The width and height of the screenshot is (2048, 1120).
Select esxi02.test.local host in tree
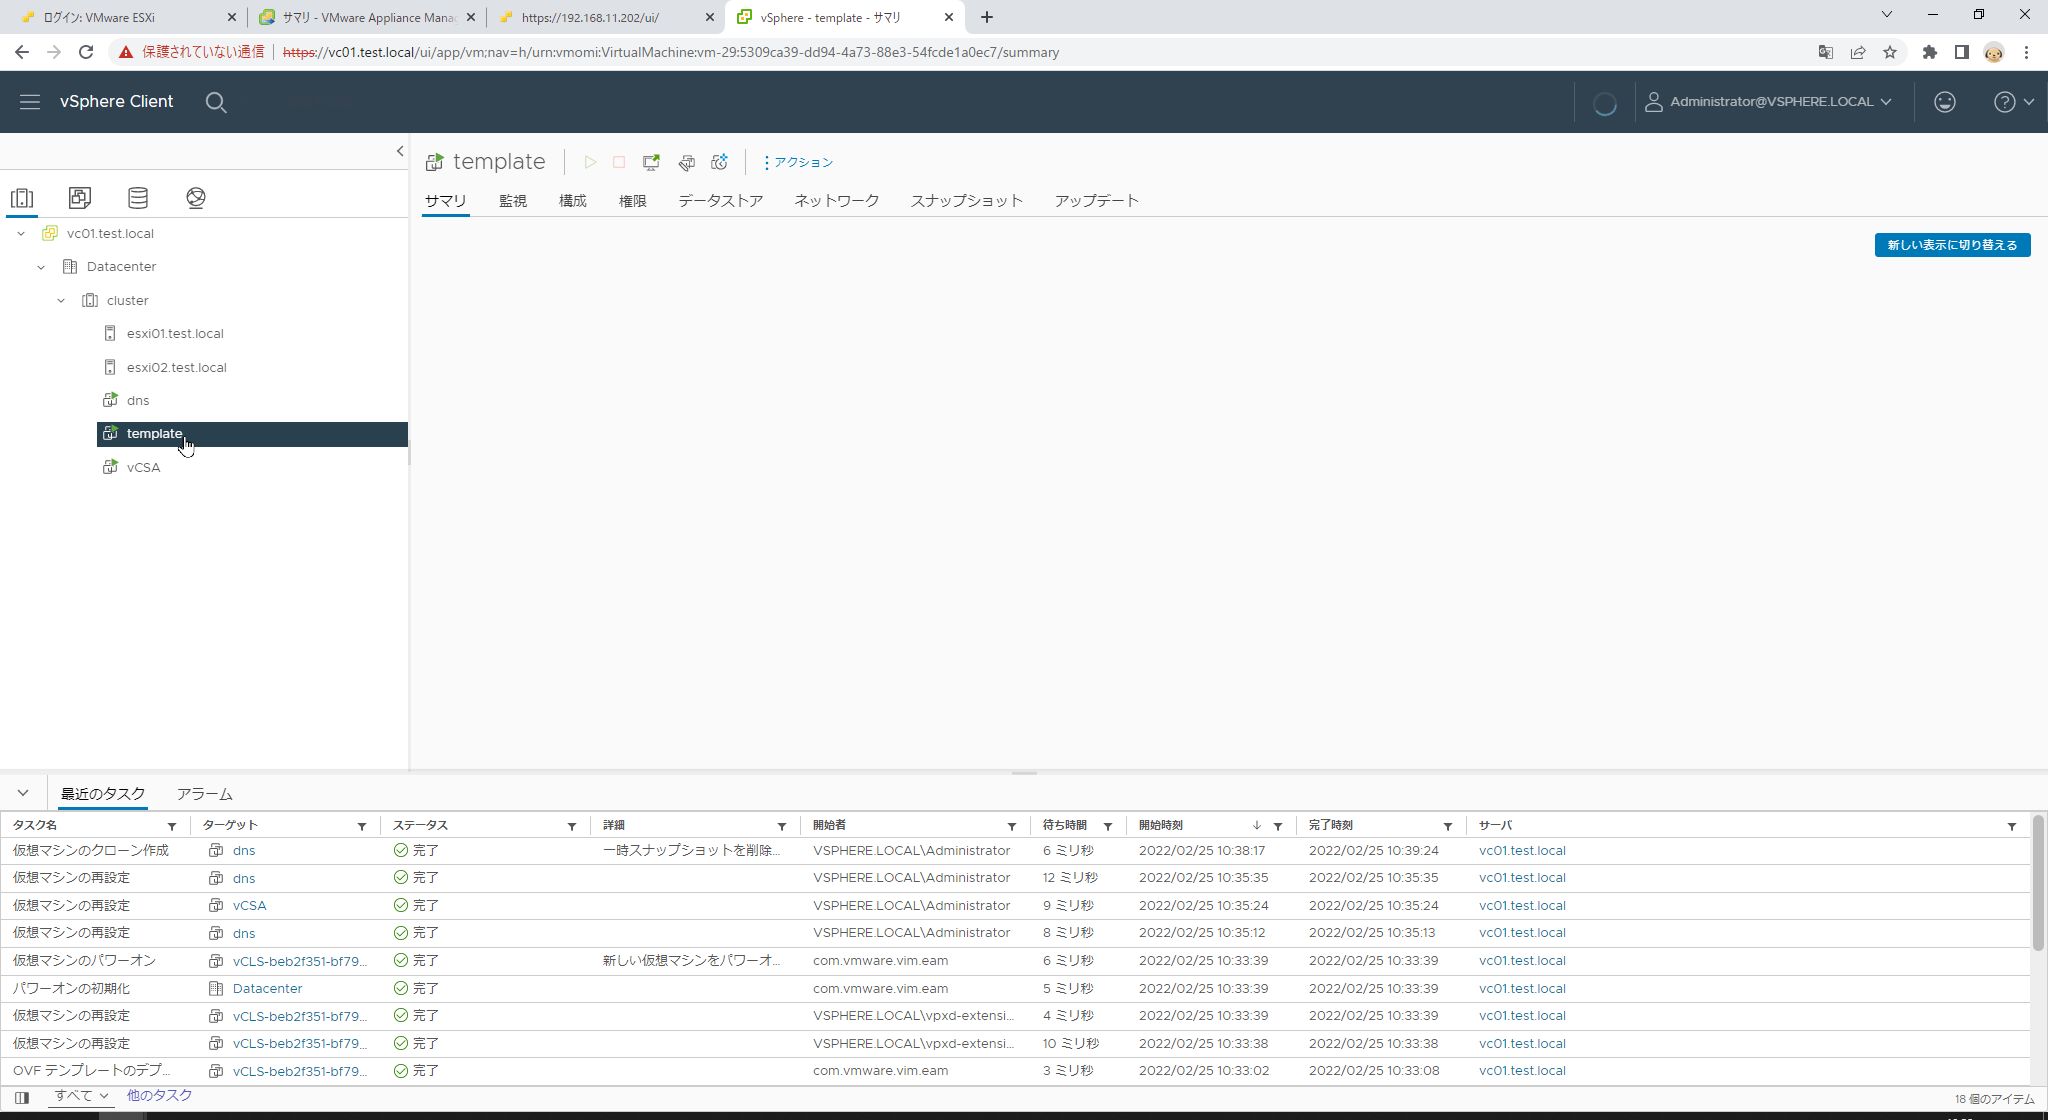(x=177, y=368)
